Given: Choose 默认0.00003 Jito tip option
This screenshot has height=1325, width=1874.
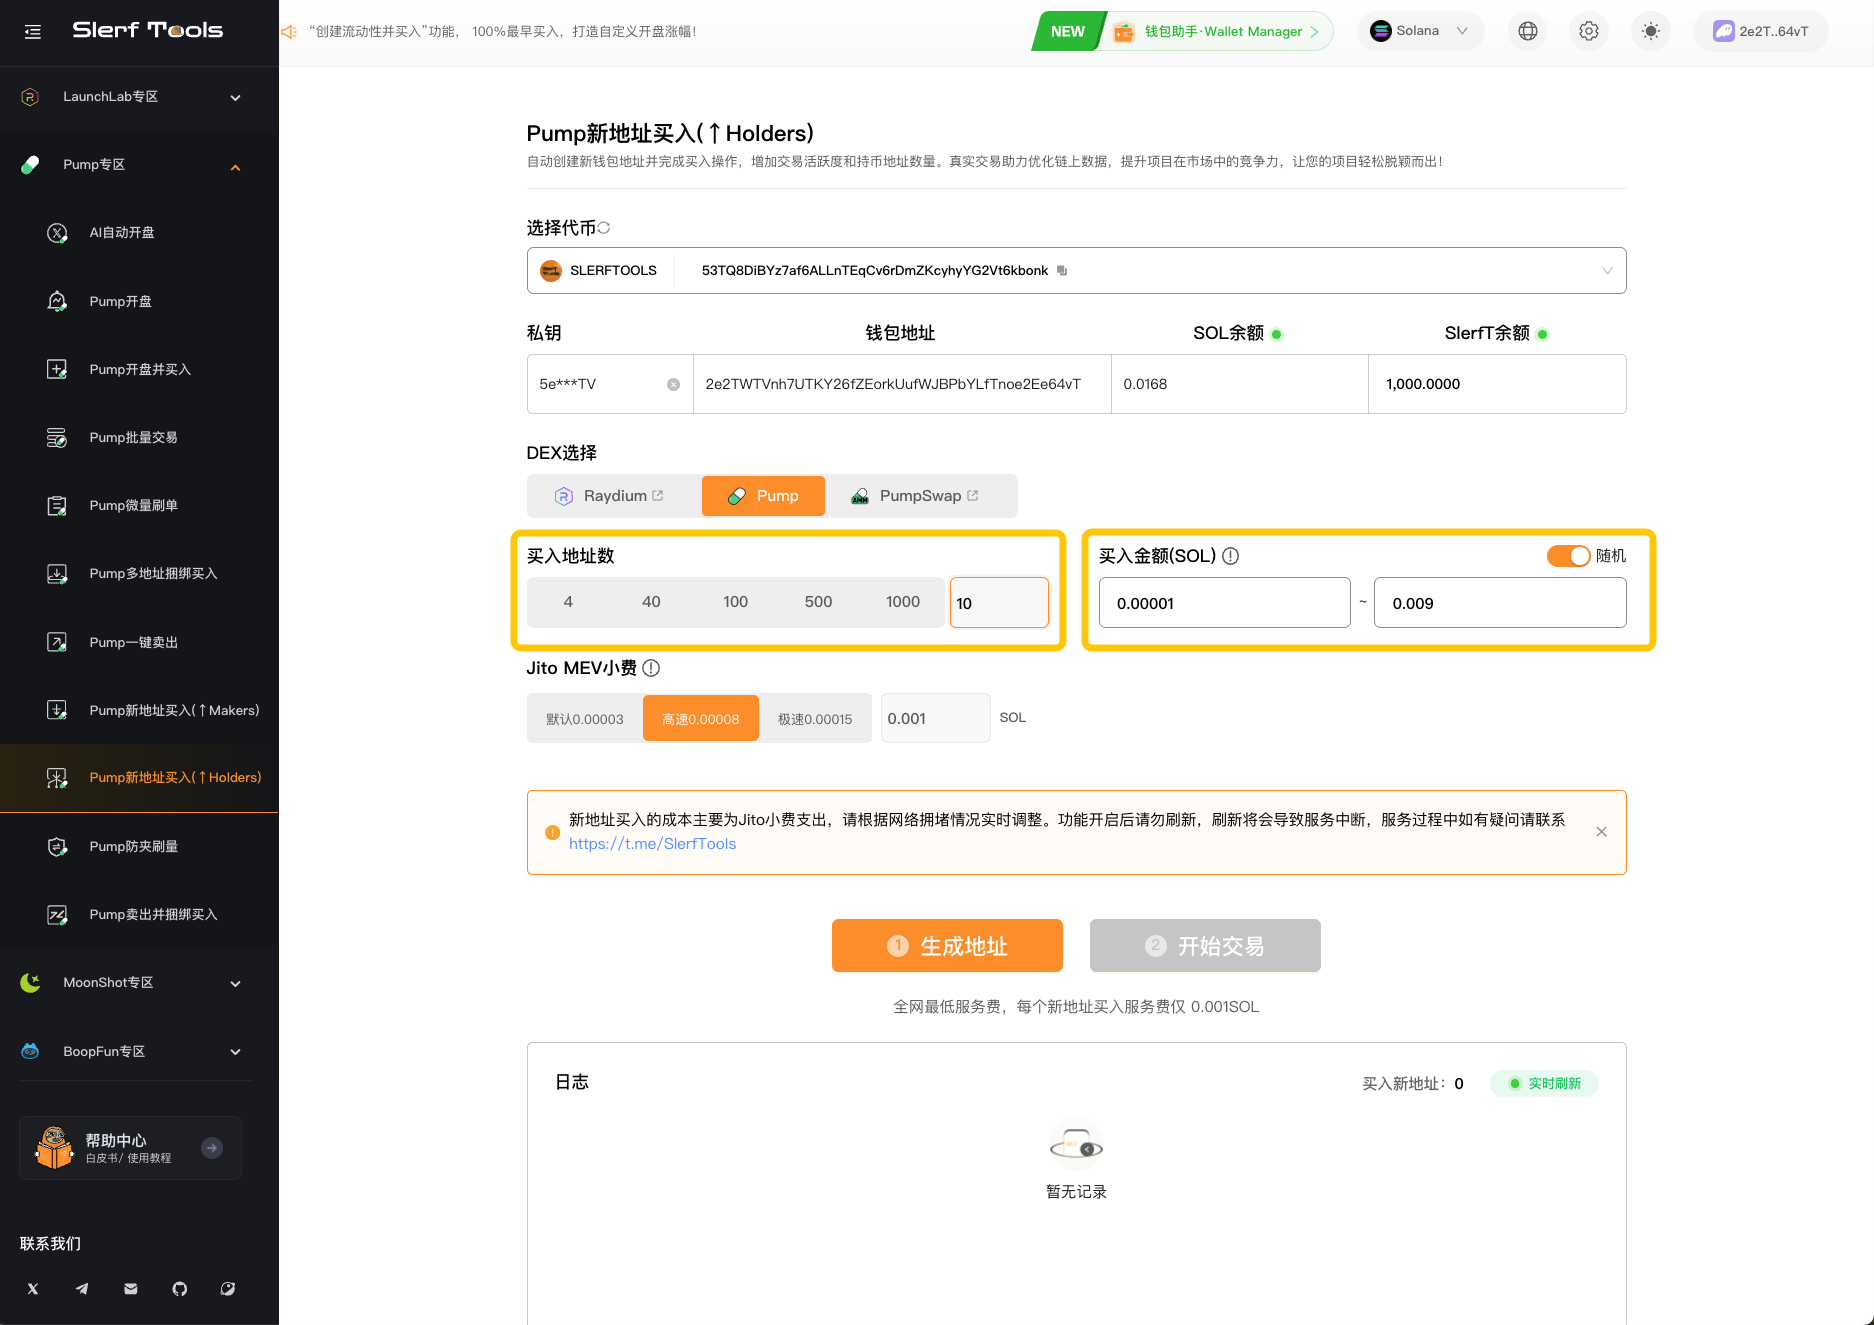Looking at the screenshot, I should [585, 719].
